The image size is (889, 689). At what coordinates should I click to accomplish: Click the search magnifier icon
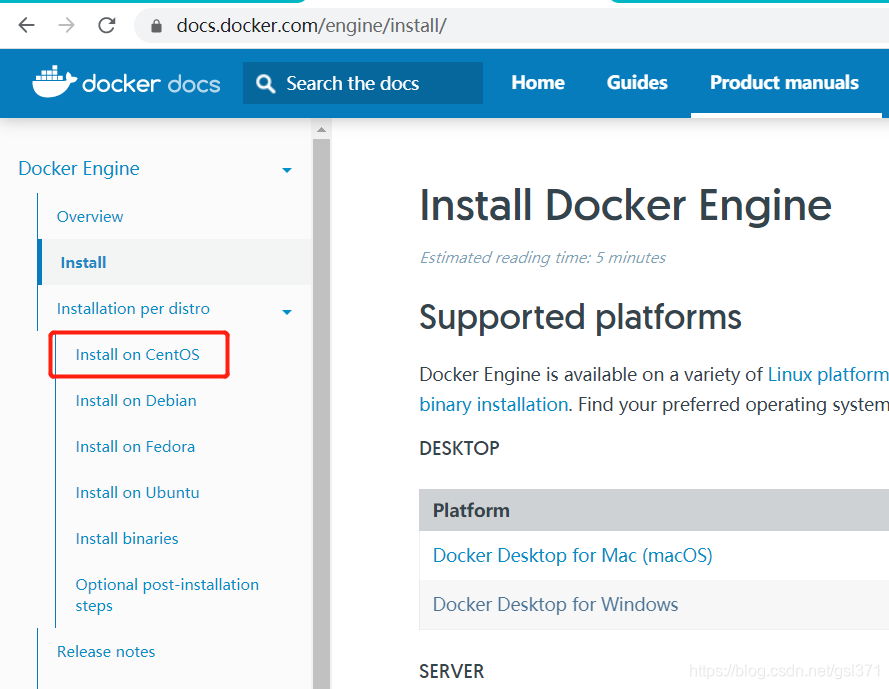pos(265,83)
